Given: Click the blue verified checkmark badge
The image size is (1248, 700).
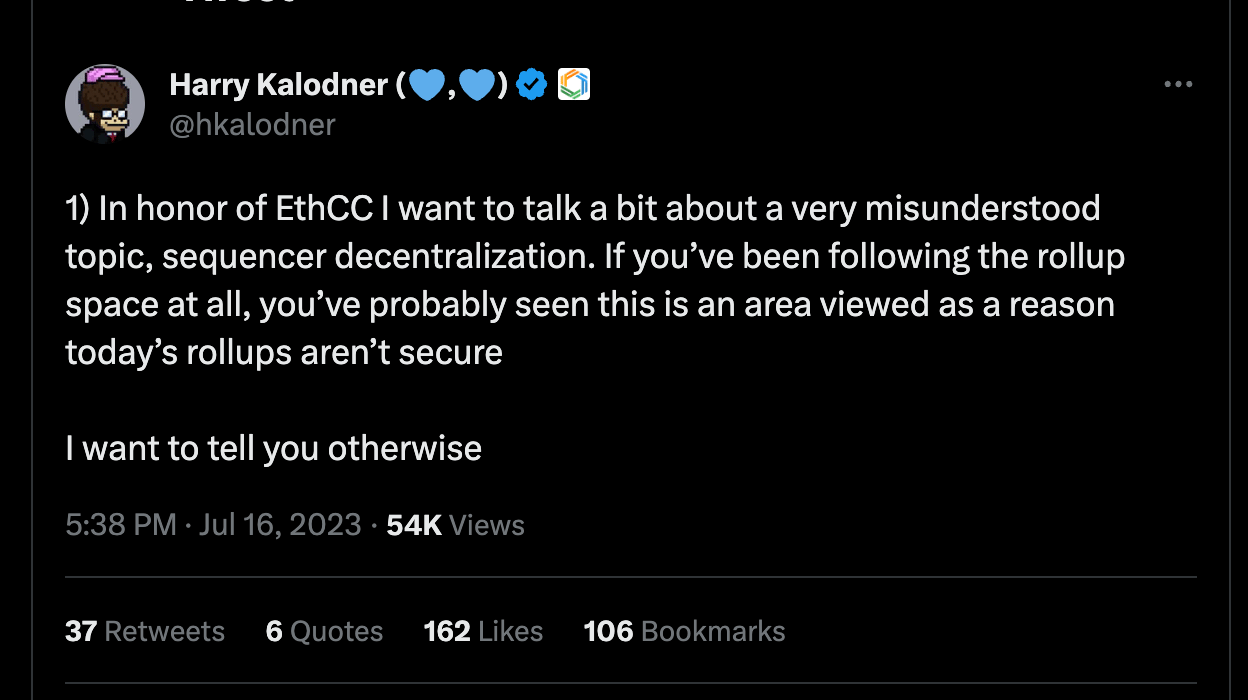Looking at the screenshot, I should (531, 85).
